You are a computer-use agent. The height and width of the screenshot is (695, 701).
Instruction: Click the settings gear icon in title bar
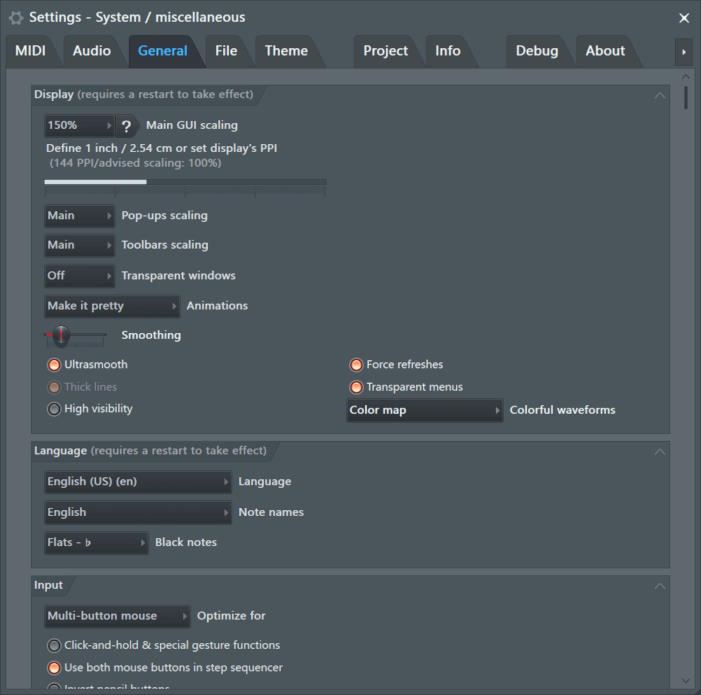pyautogui.click(x=16, y=17)
